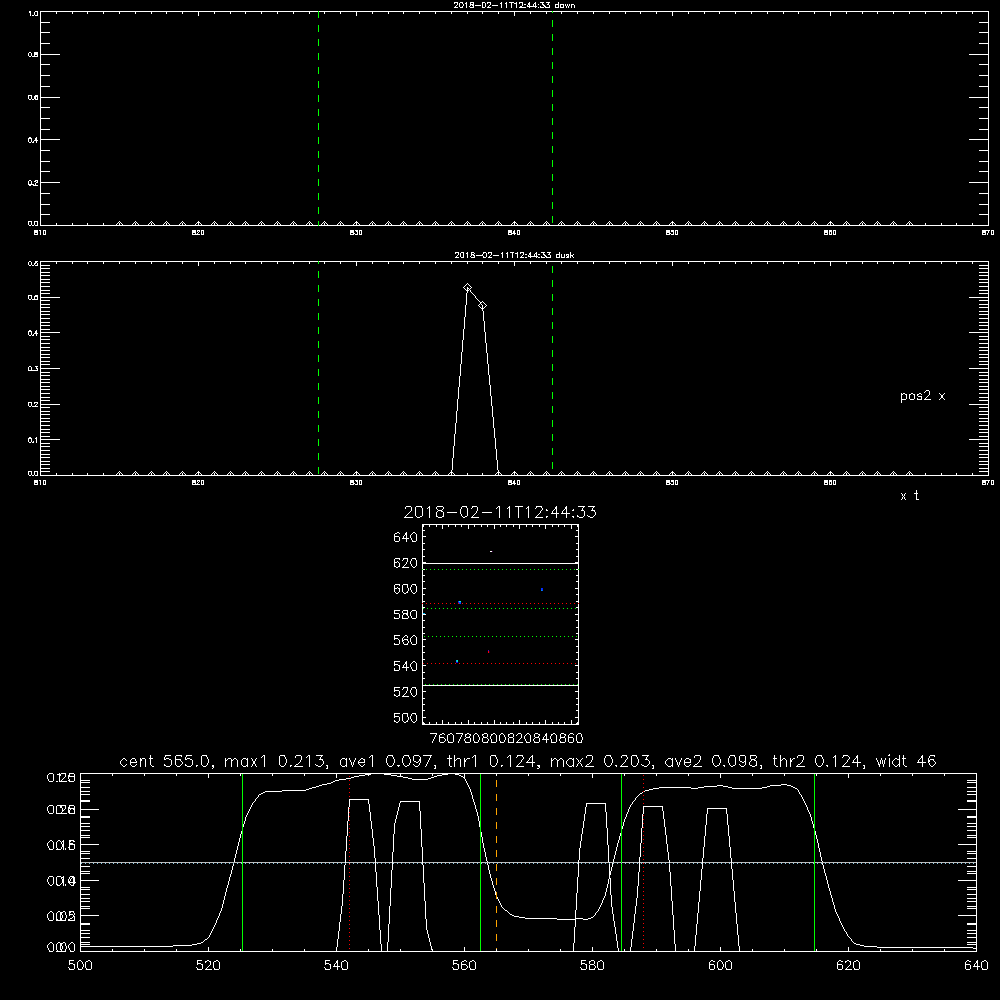Viewport: 1000px width, 1000px height.
Task: Select the orange dashed center line in the bottom plot
Action: 496,861
